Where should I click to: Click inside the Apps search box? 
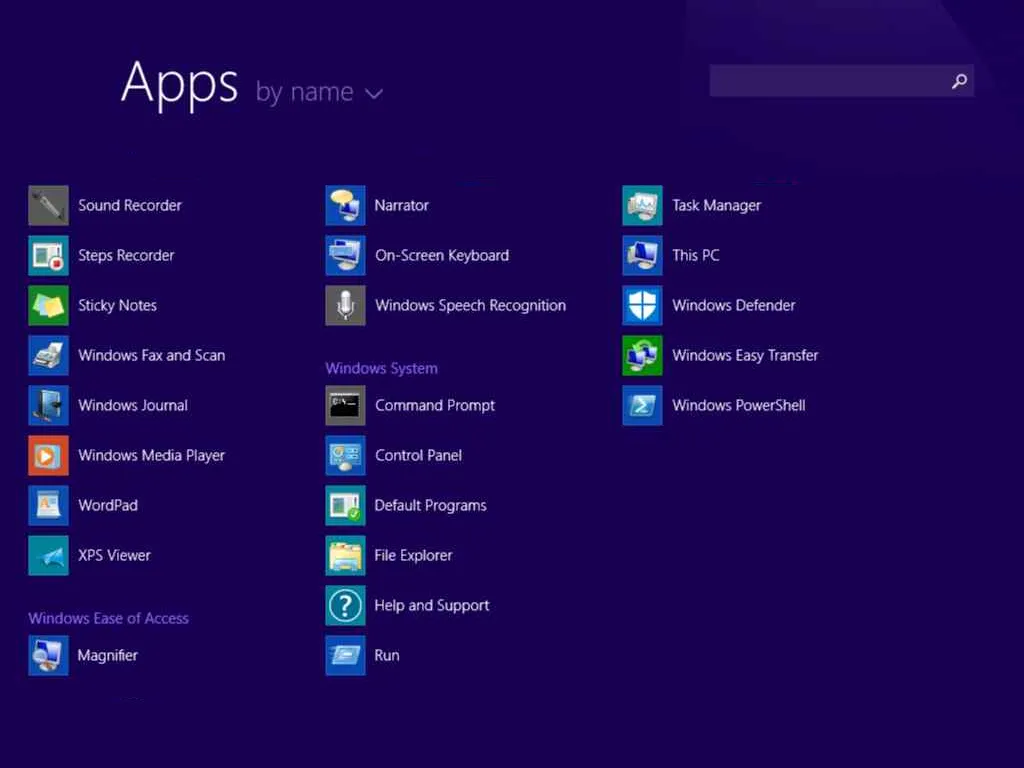(x=842, y=81)
